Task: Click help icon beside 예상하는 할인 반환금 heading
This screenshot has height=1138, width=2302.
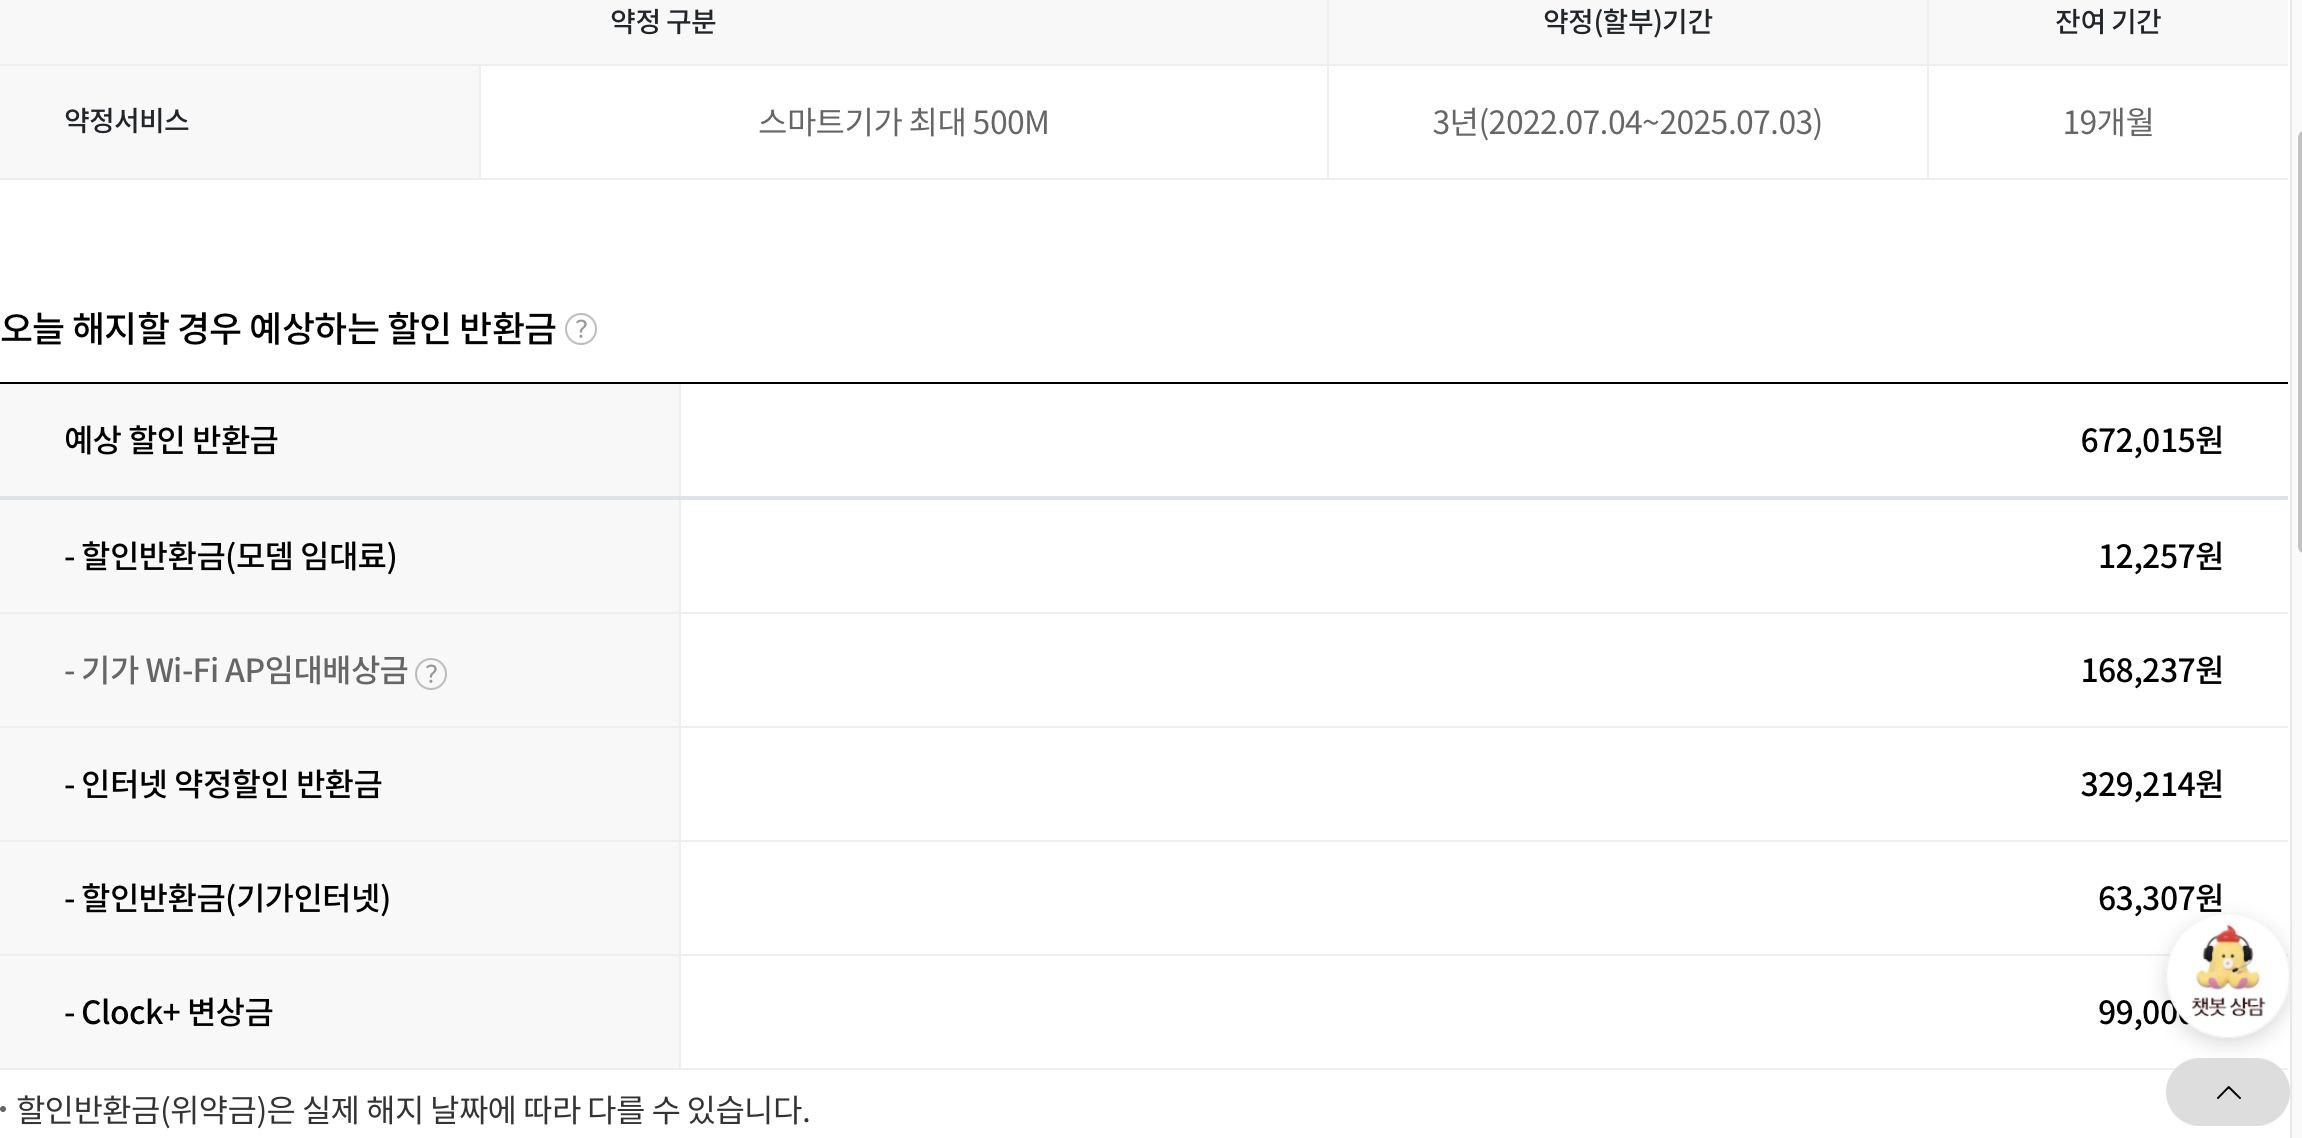Action: (x=581, y=329)
